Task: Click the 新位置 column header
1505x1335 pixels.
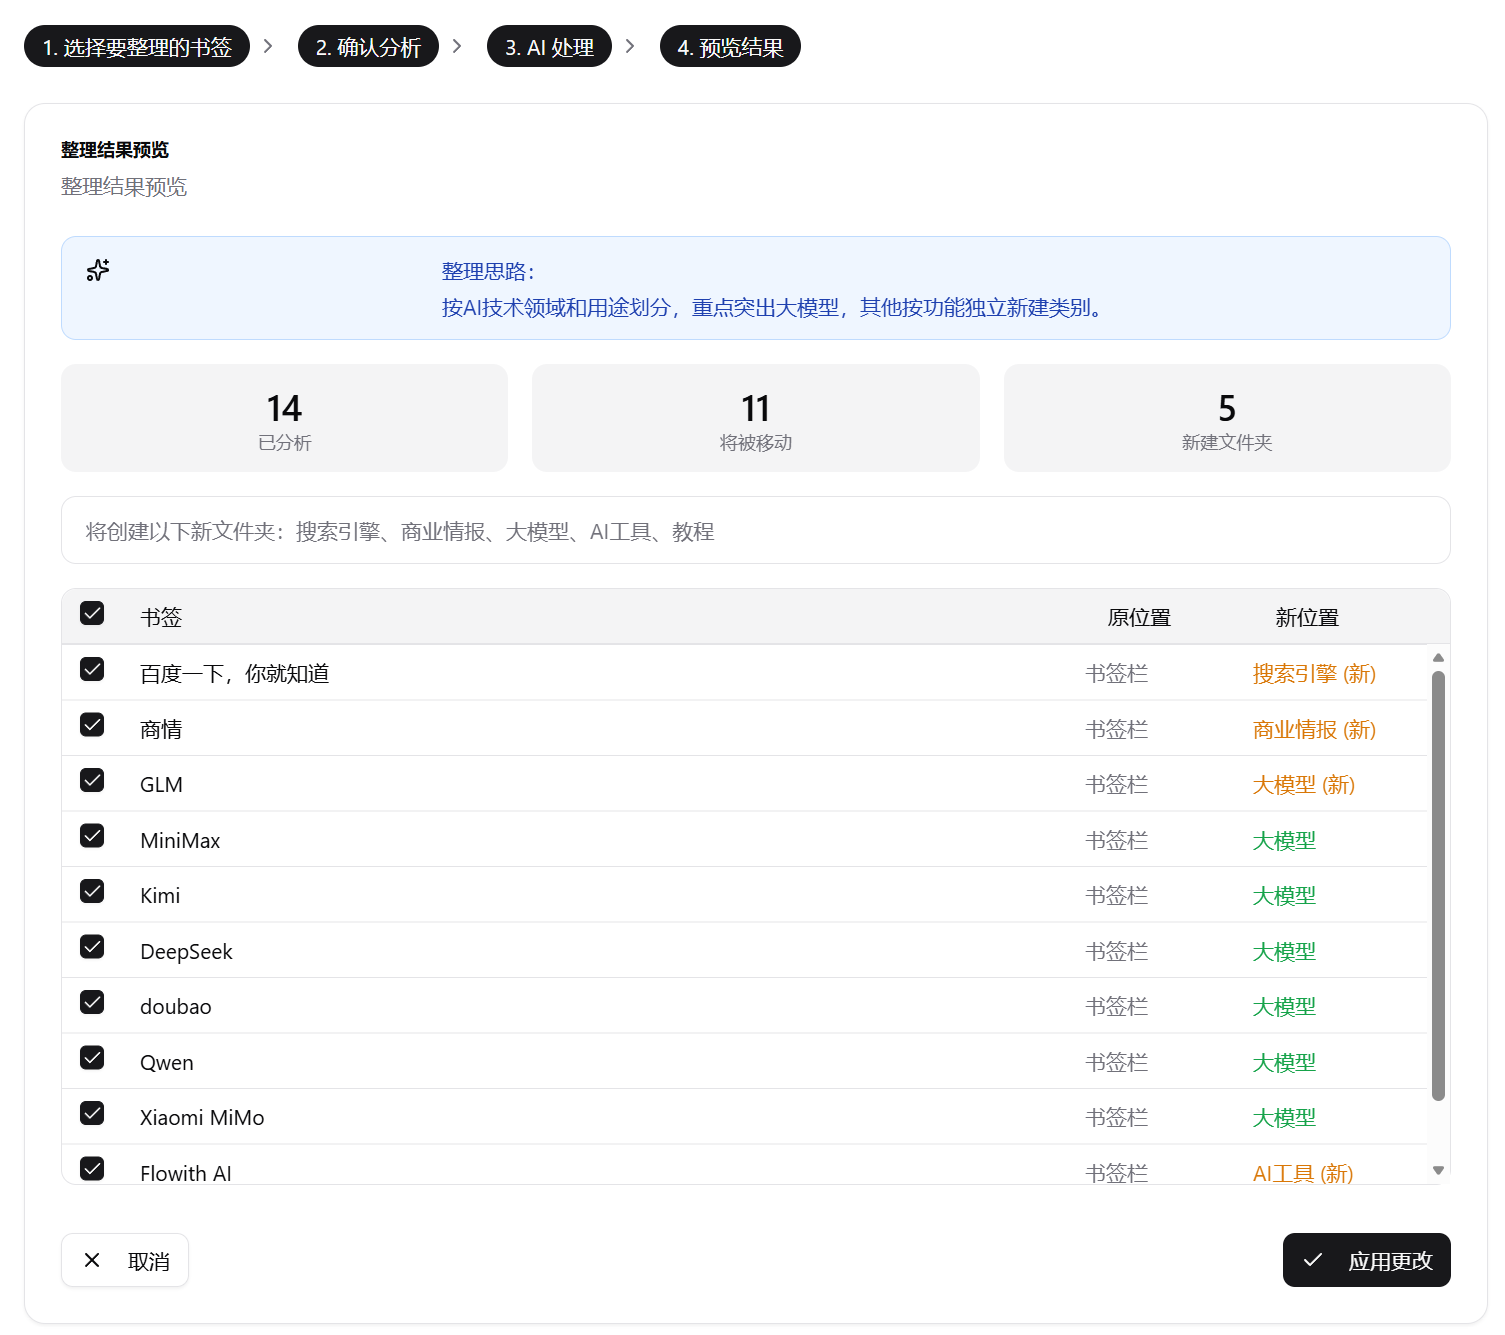Action: 1307,618
